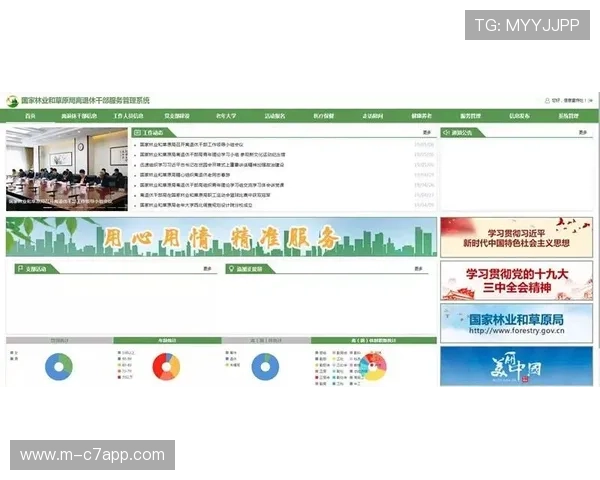Select the 性别统计 chart tab
Screen dimensions: 600x480
tap(60, 340)
